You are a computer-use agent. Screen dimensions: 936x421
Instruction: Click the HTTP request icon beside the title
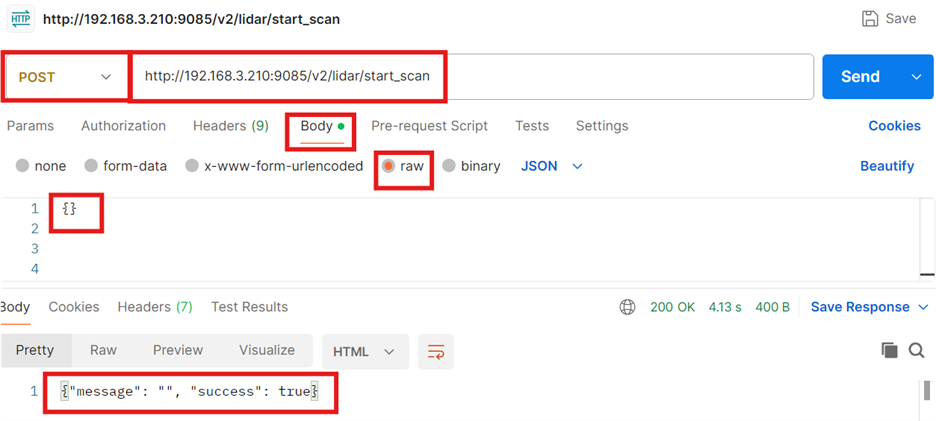tap(20, 19)
